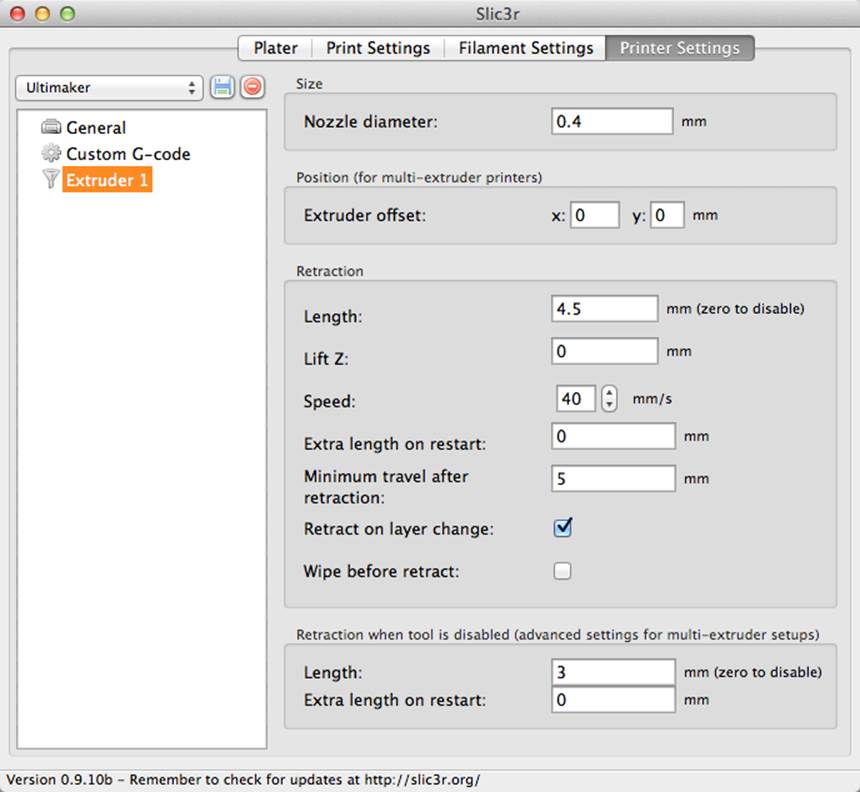
Task: Click the Extruder offset x field
Action: click(595, 214)
